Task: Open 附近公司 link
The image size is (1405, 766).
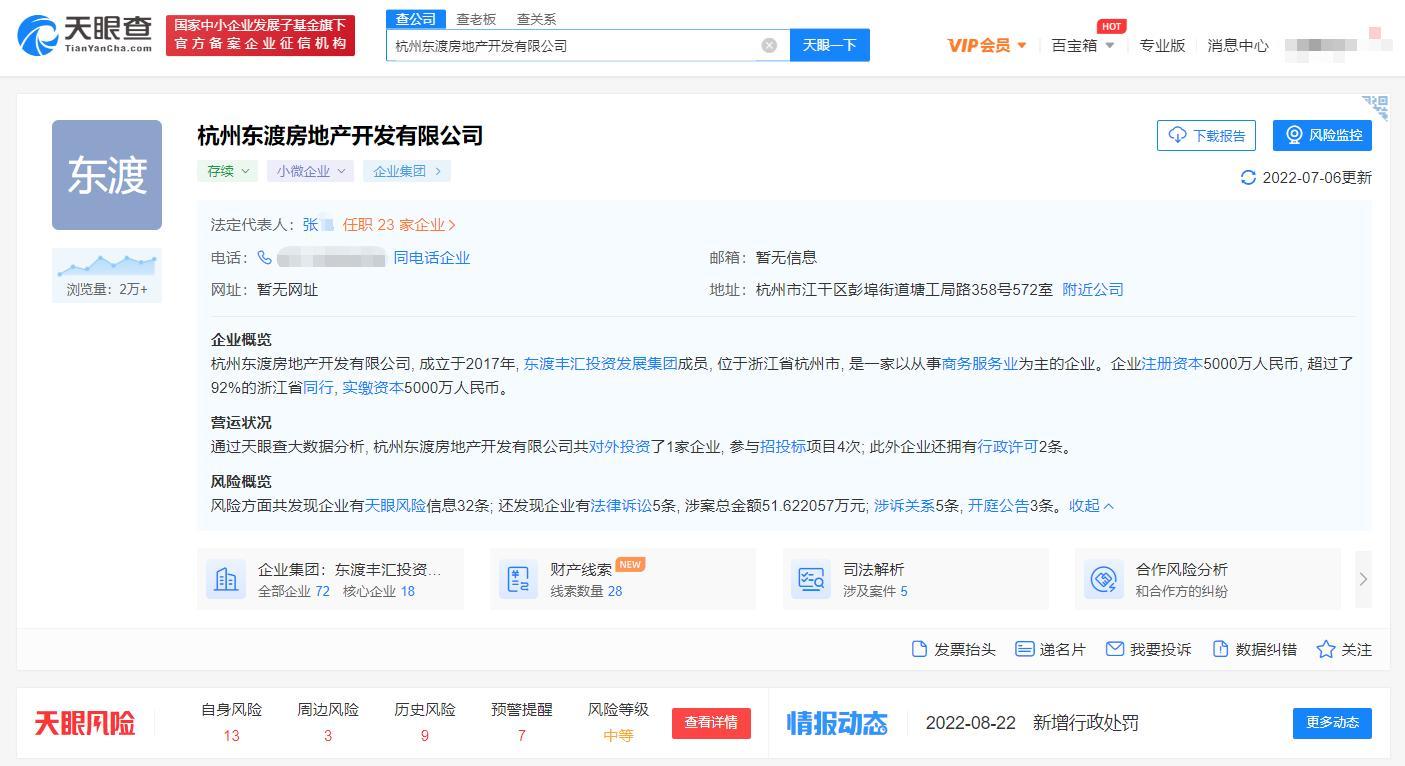Action: [1093, 289]
